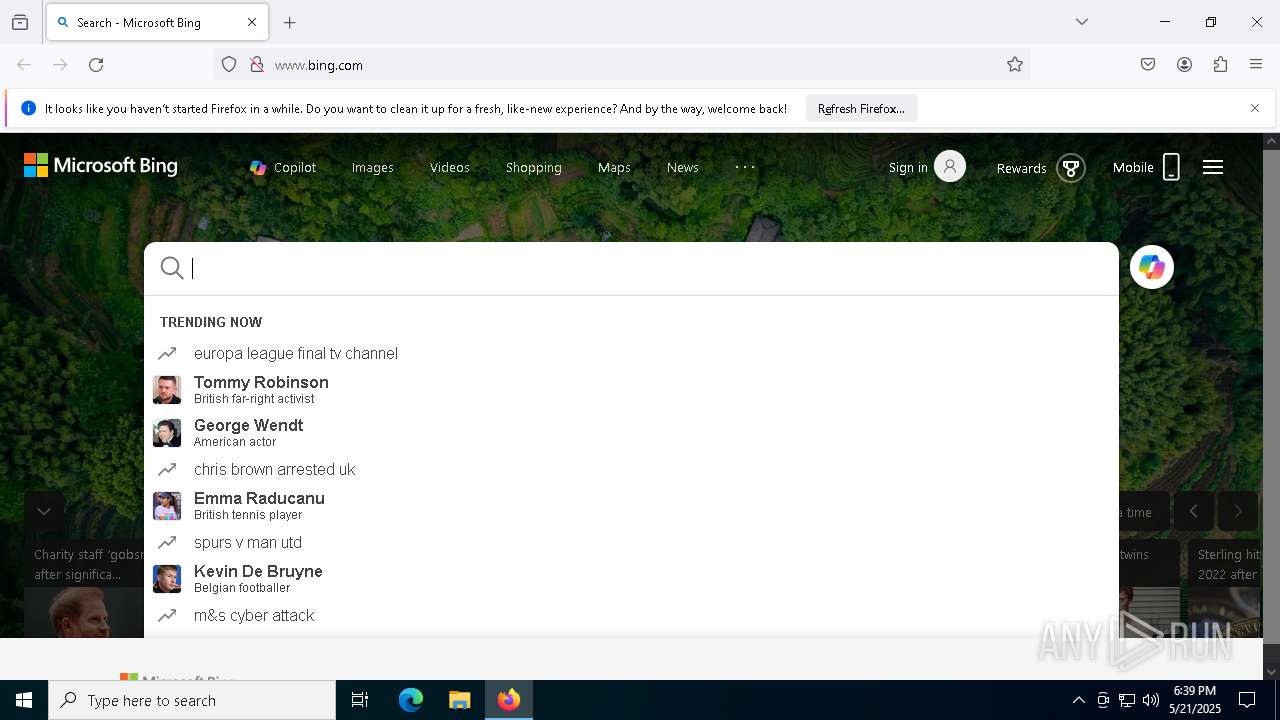The height and width of the screenshot is (720, 1280).
Task: Select the Kevin De Bruyne suggestion
Action: point(631,578)
